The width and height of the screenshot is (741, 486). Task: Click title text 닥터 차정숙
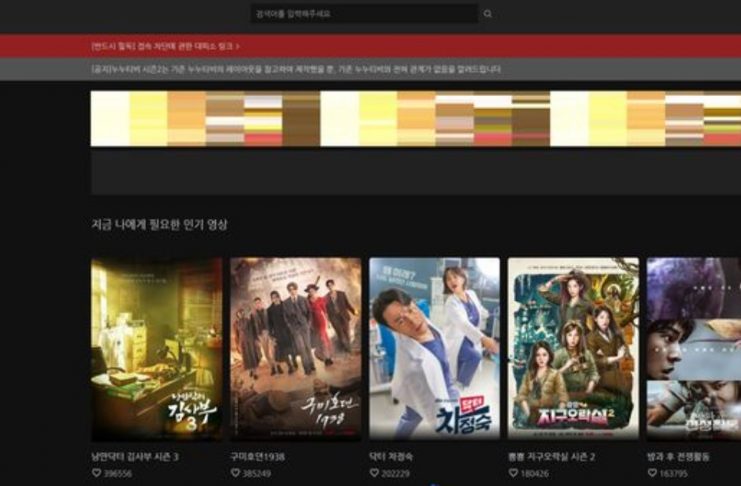pos(391,457)
